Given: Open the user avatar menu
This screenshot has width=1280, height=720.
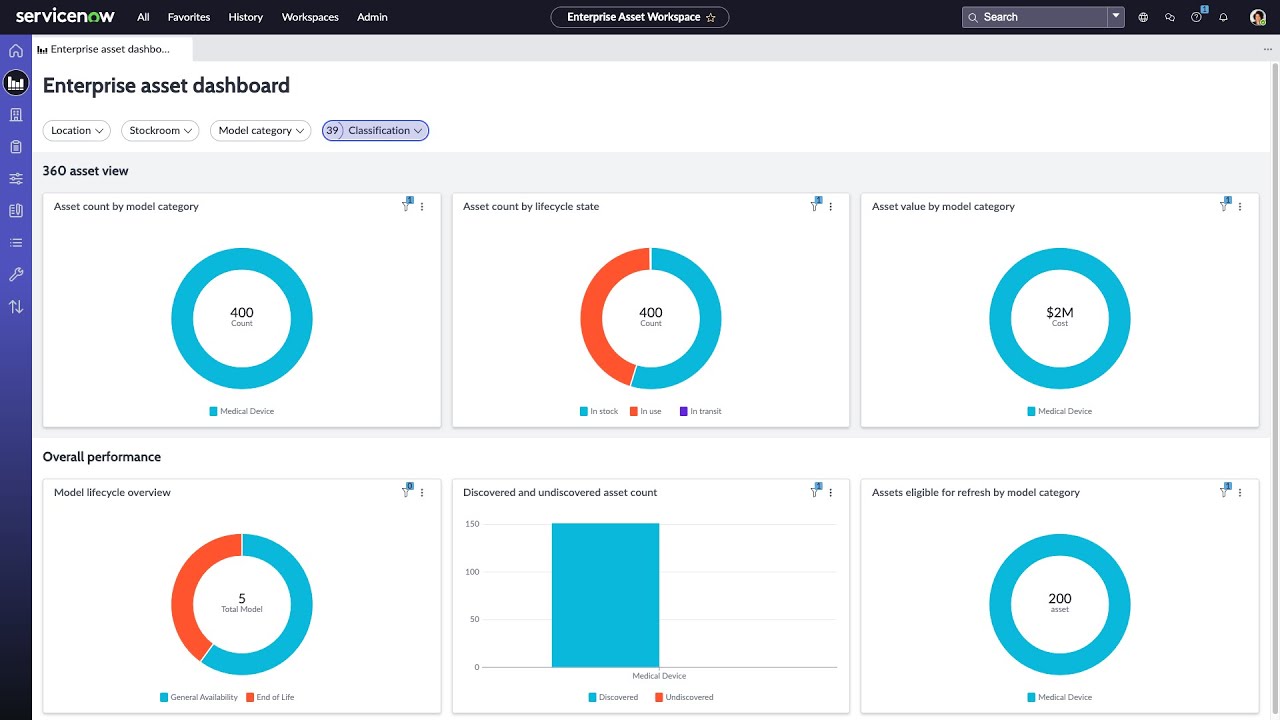Looking at the screenshot, I should 1258,17.
